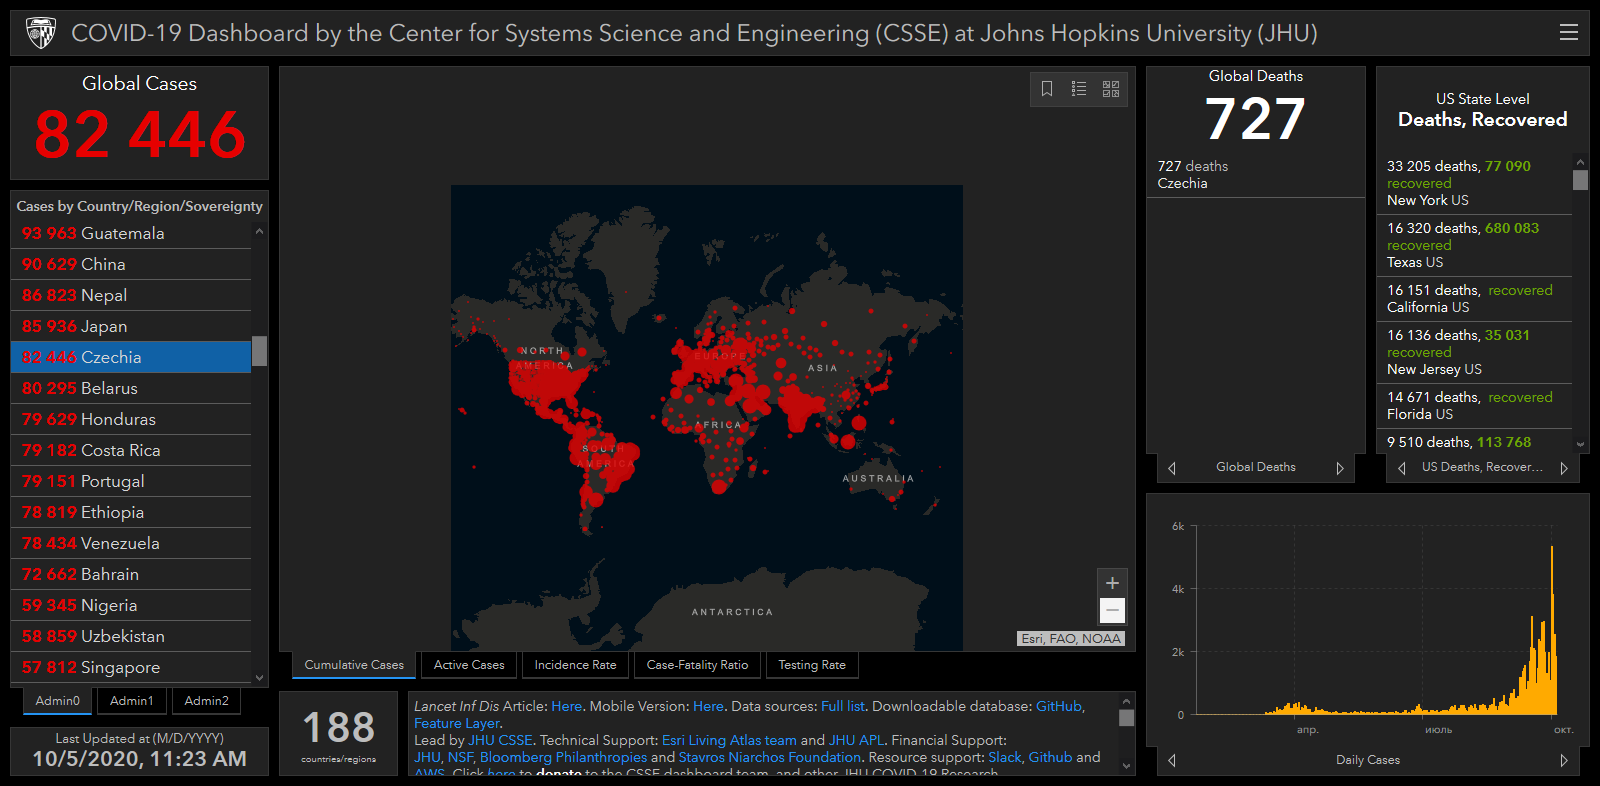Select Guatemala in country list

point(131,233)
